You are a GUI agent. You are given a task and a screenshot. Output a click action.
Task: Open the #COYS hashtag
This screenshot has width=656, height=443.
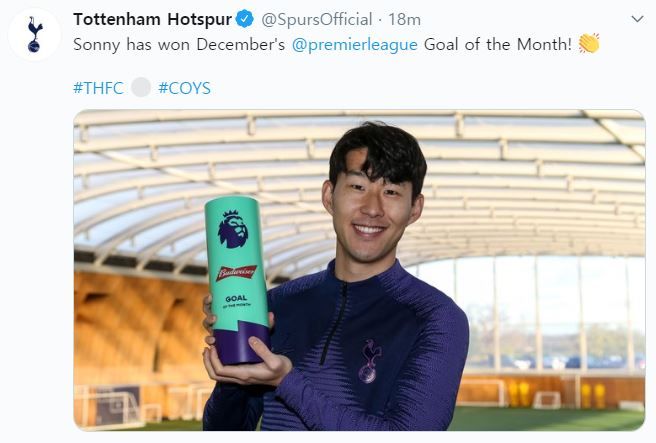pos(184,88)
